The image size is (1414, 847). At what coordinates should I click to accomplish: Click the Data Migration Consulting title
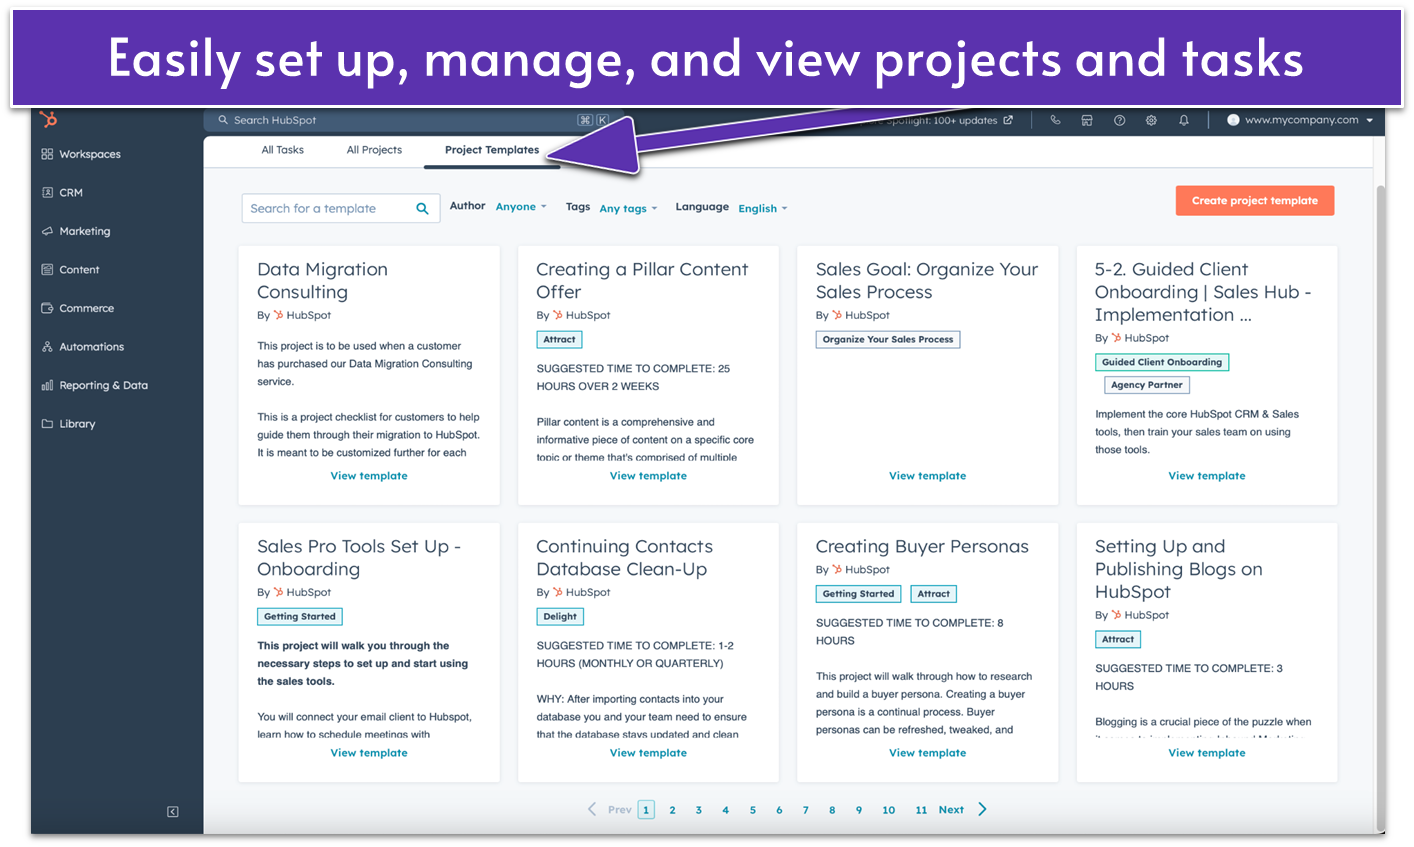322,281
